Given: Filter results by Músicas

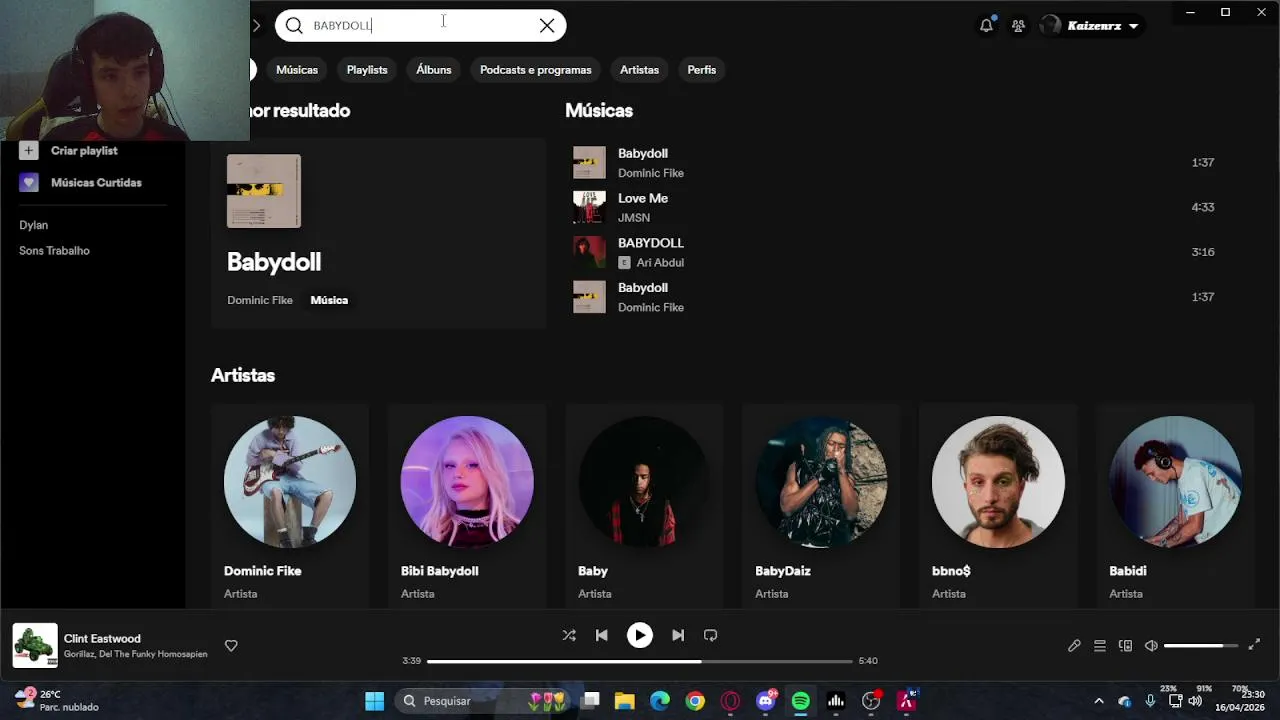Looking at the screenshot, I should coord(297,70).
